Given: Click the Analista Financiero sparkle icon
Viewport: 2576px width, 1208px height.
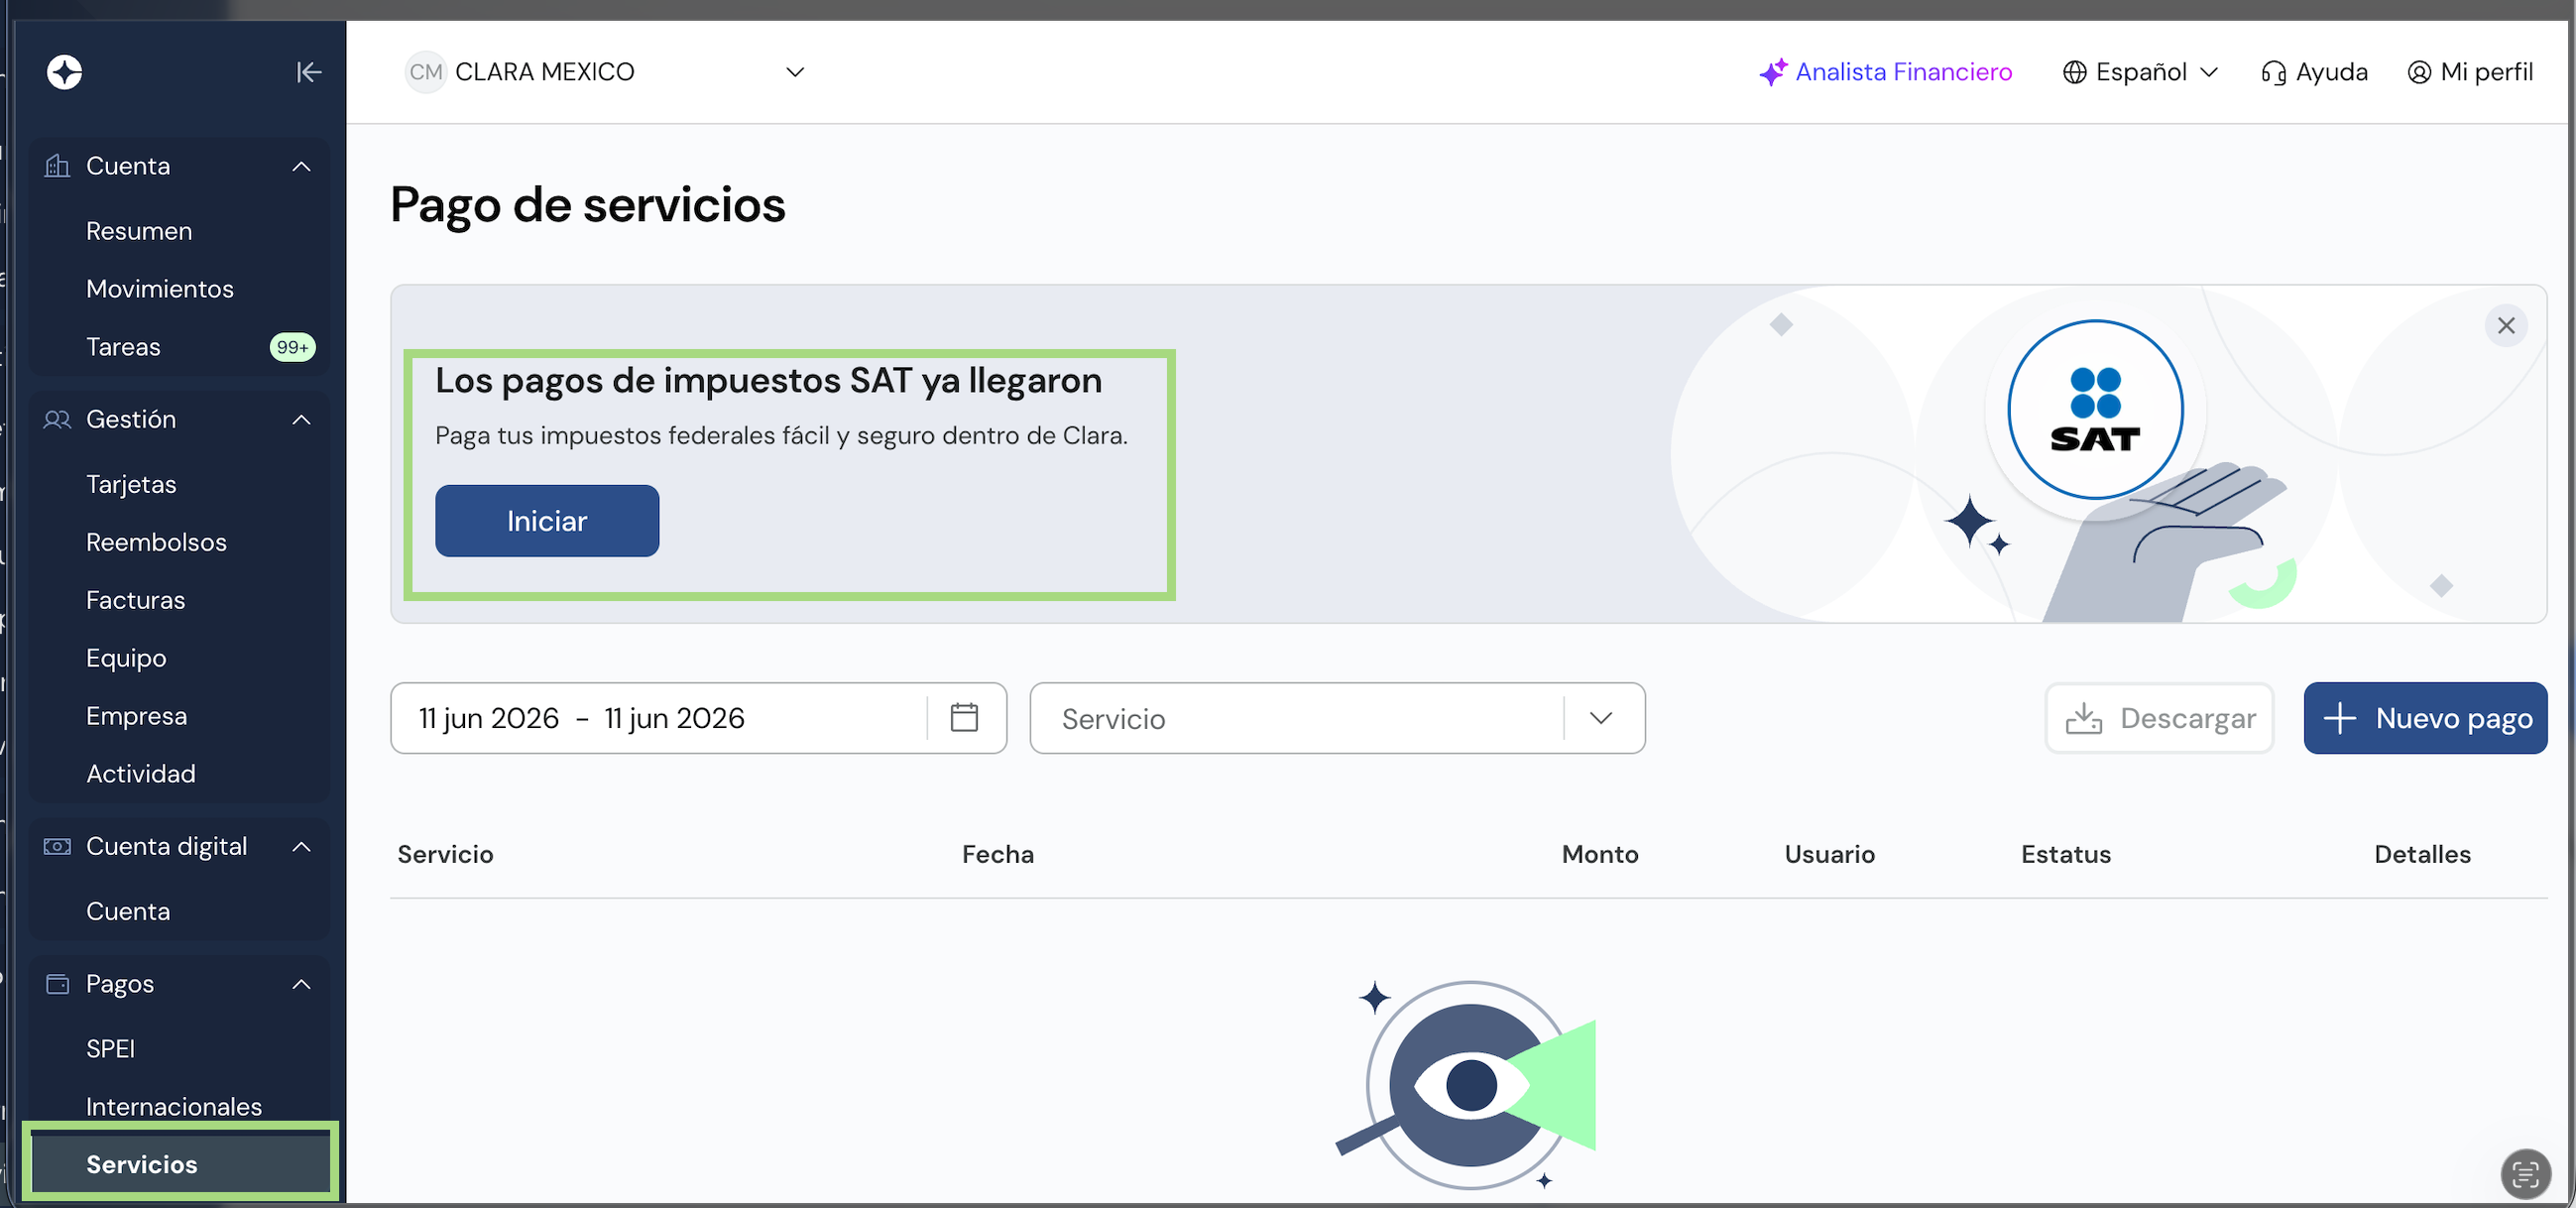Looking at the screenshot, I should (x=1773, y=72).
